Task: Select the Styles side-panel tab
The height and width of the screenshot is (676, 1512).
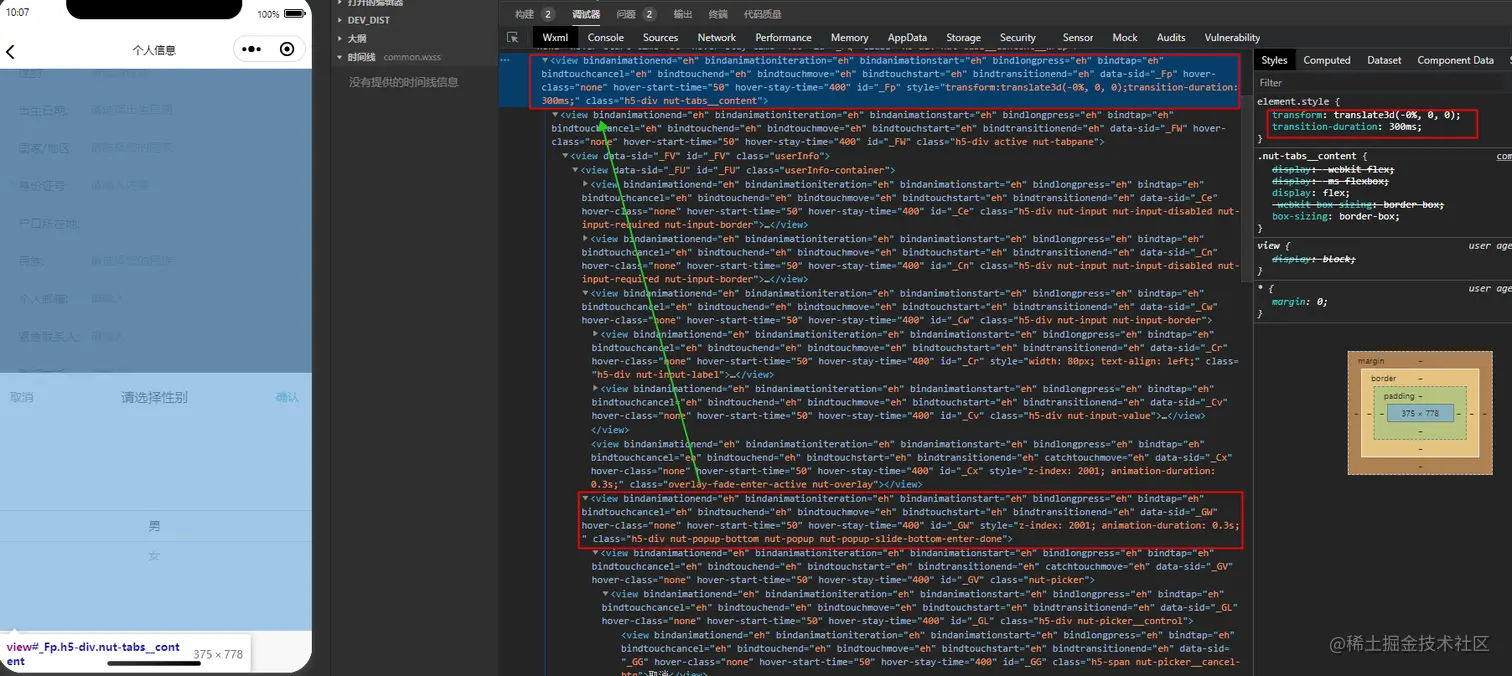Action: (x=1274, y=60)
